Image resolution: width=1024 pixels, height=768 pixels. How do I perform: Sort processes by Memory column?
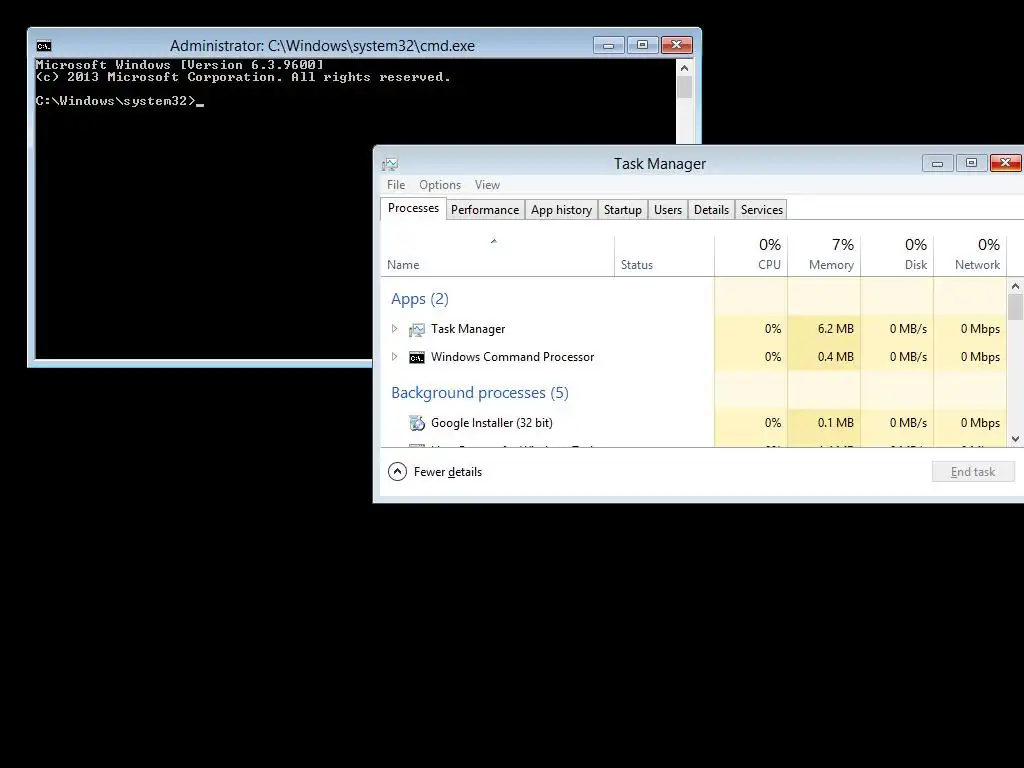click(x=824, y=255)
